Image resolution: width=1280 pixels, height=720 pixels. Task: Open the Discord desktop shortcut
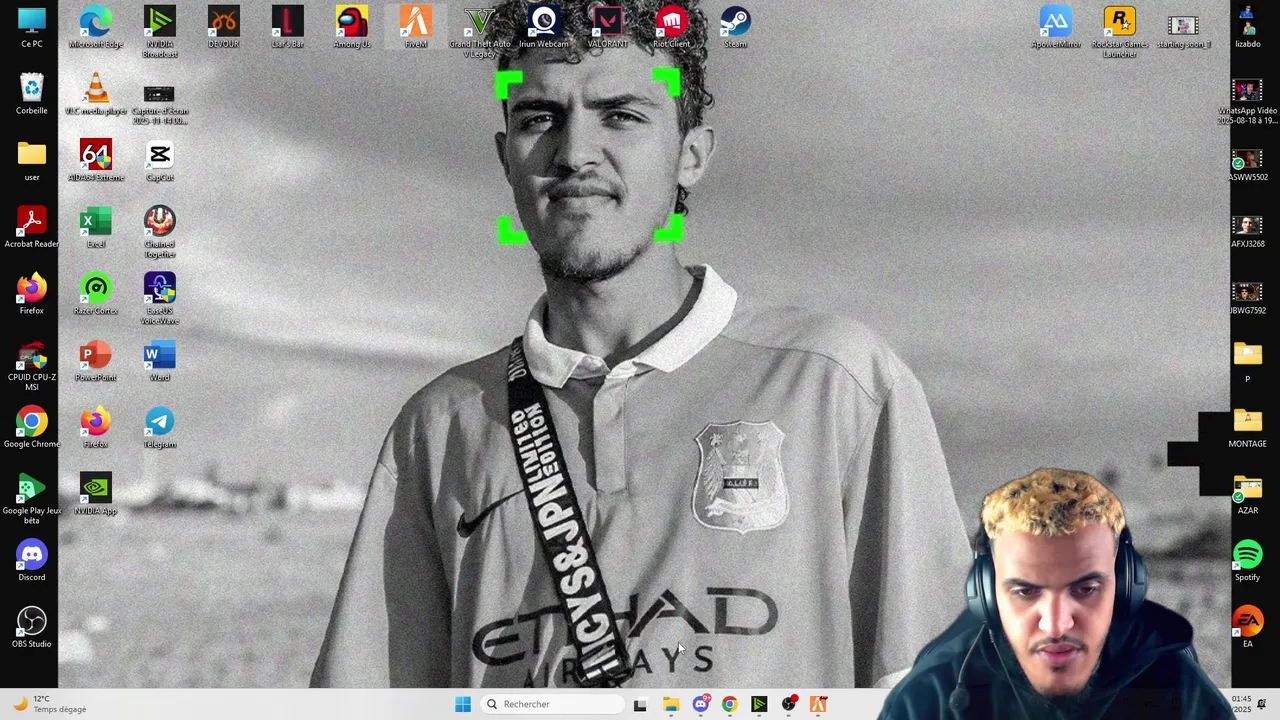31,560
